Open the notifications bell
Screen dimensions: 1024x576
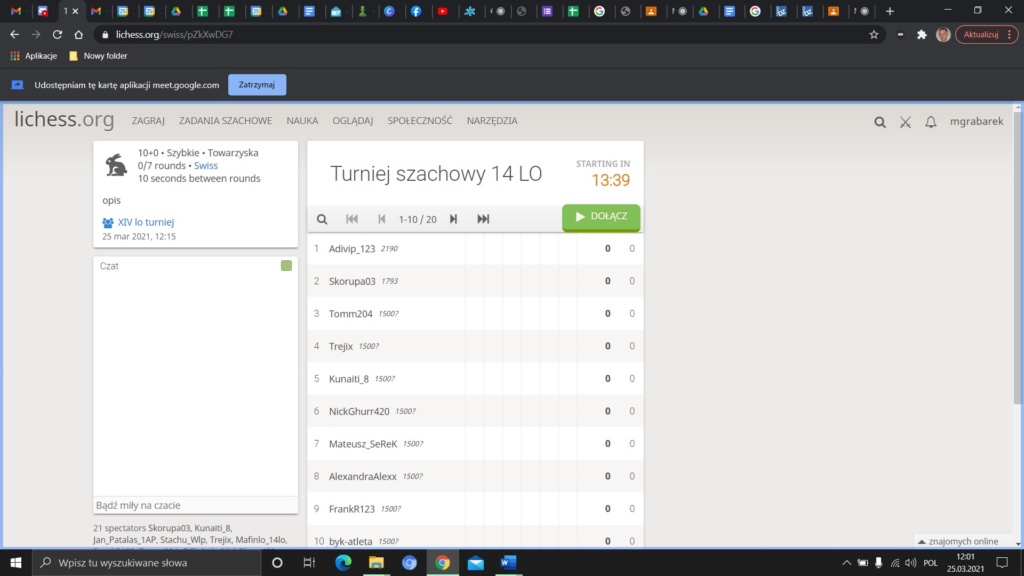(931, 122)
